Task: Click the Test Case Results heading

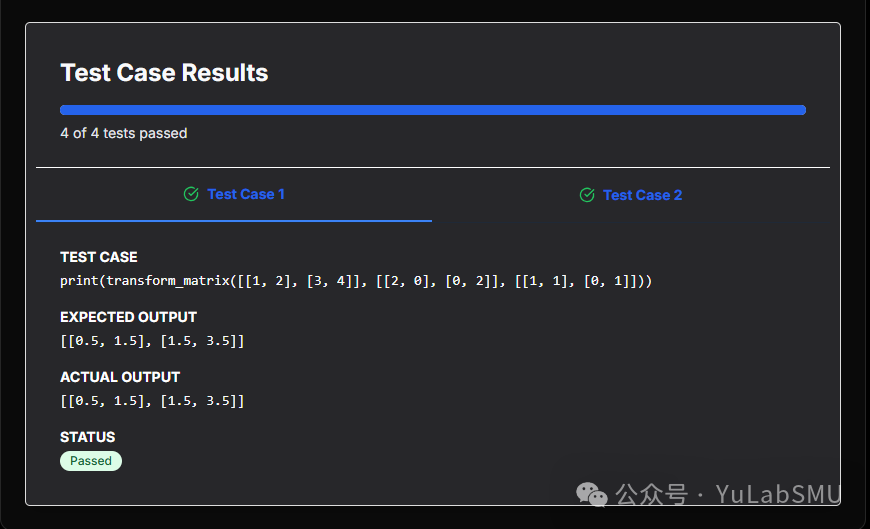Action: pos(164,73)
